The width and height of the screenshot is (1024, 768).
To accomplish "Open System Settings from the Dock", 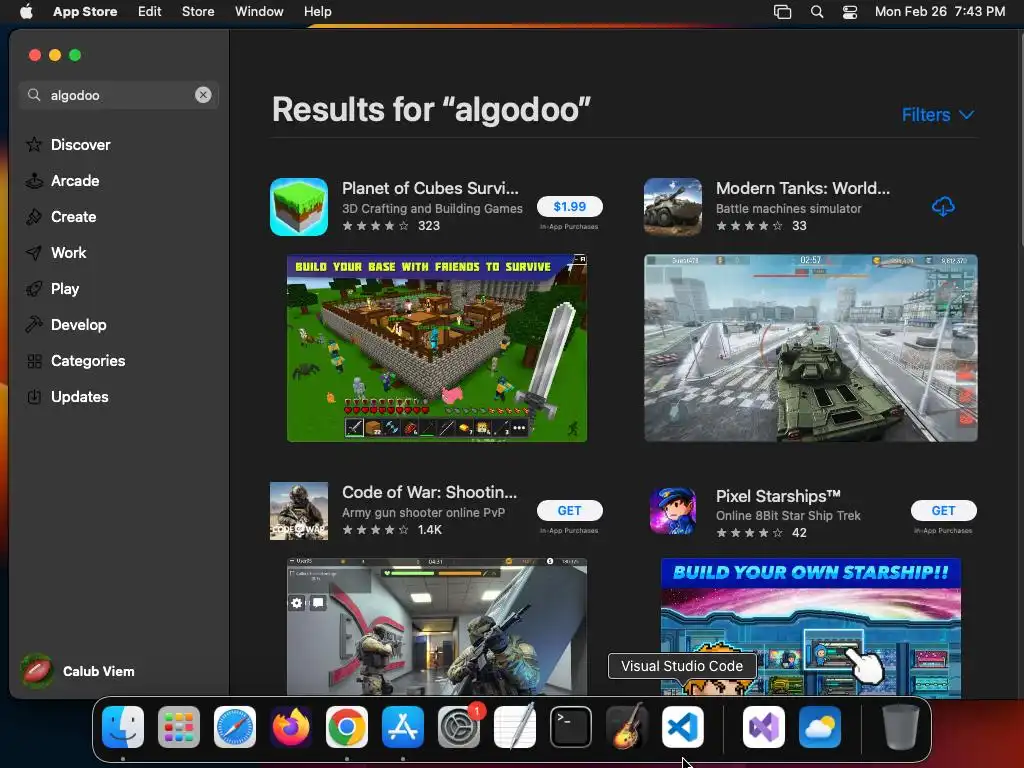I will pos(459,727).
